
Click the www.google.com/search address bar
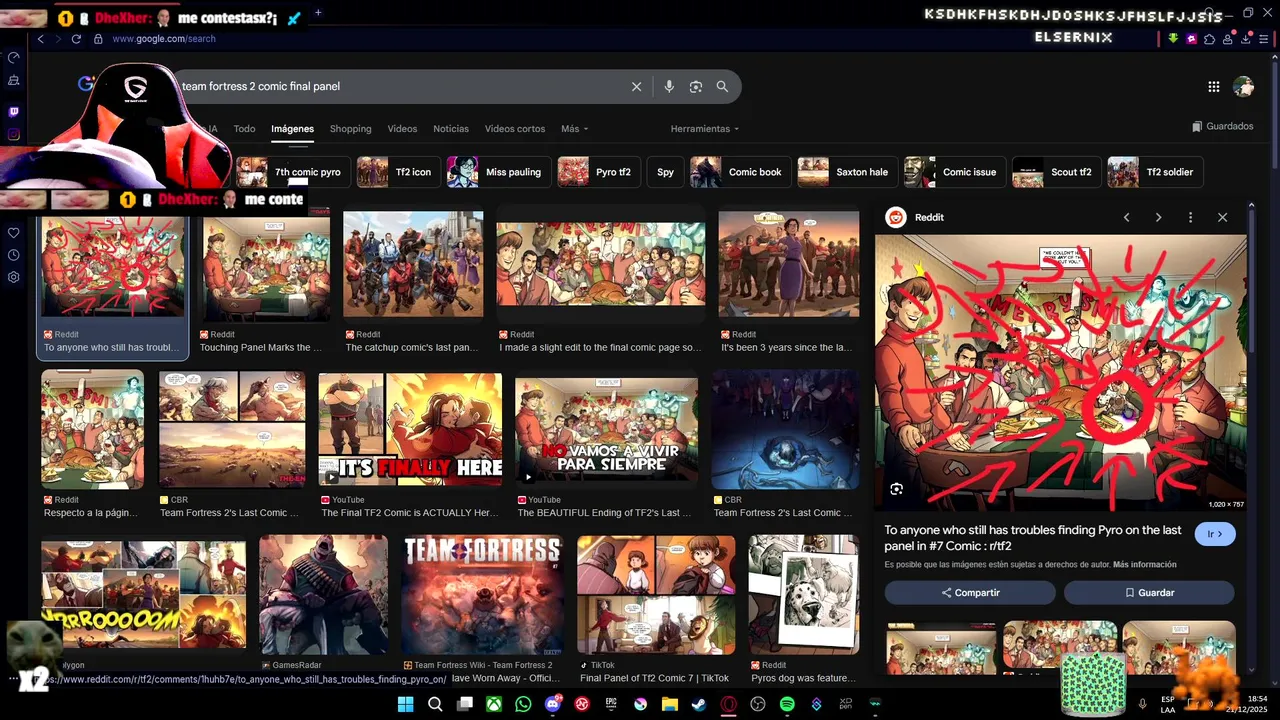pos(164,39)
